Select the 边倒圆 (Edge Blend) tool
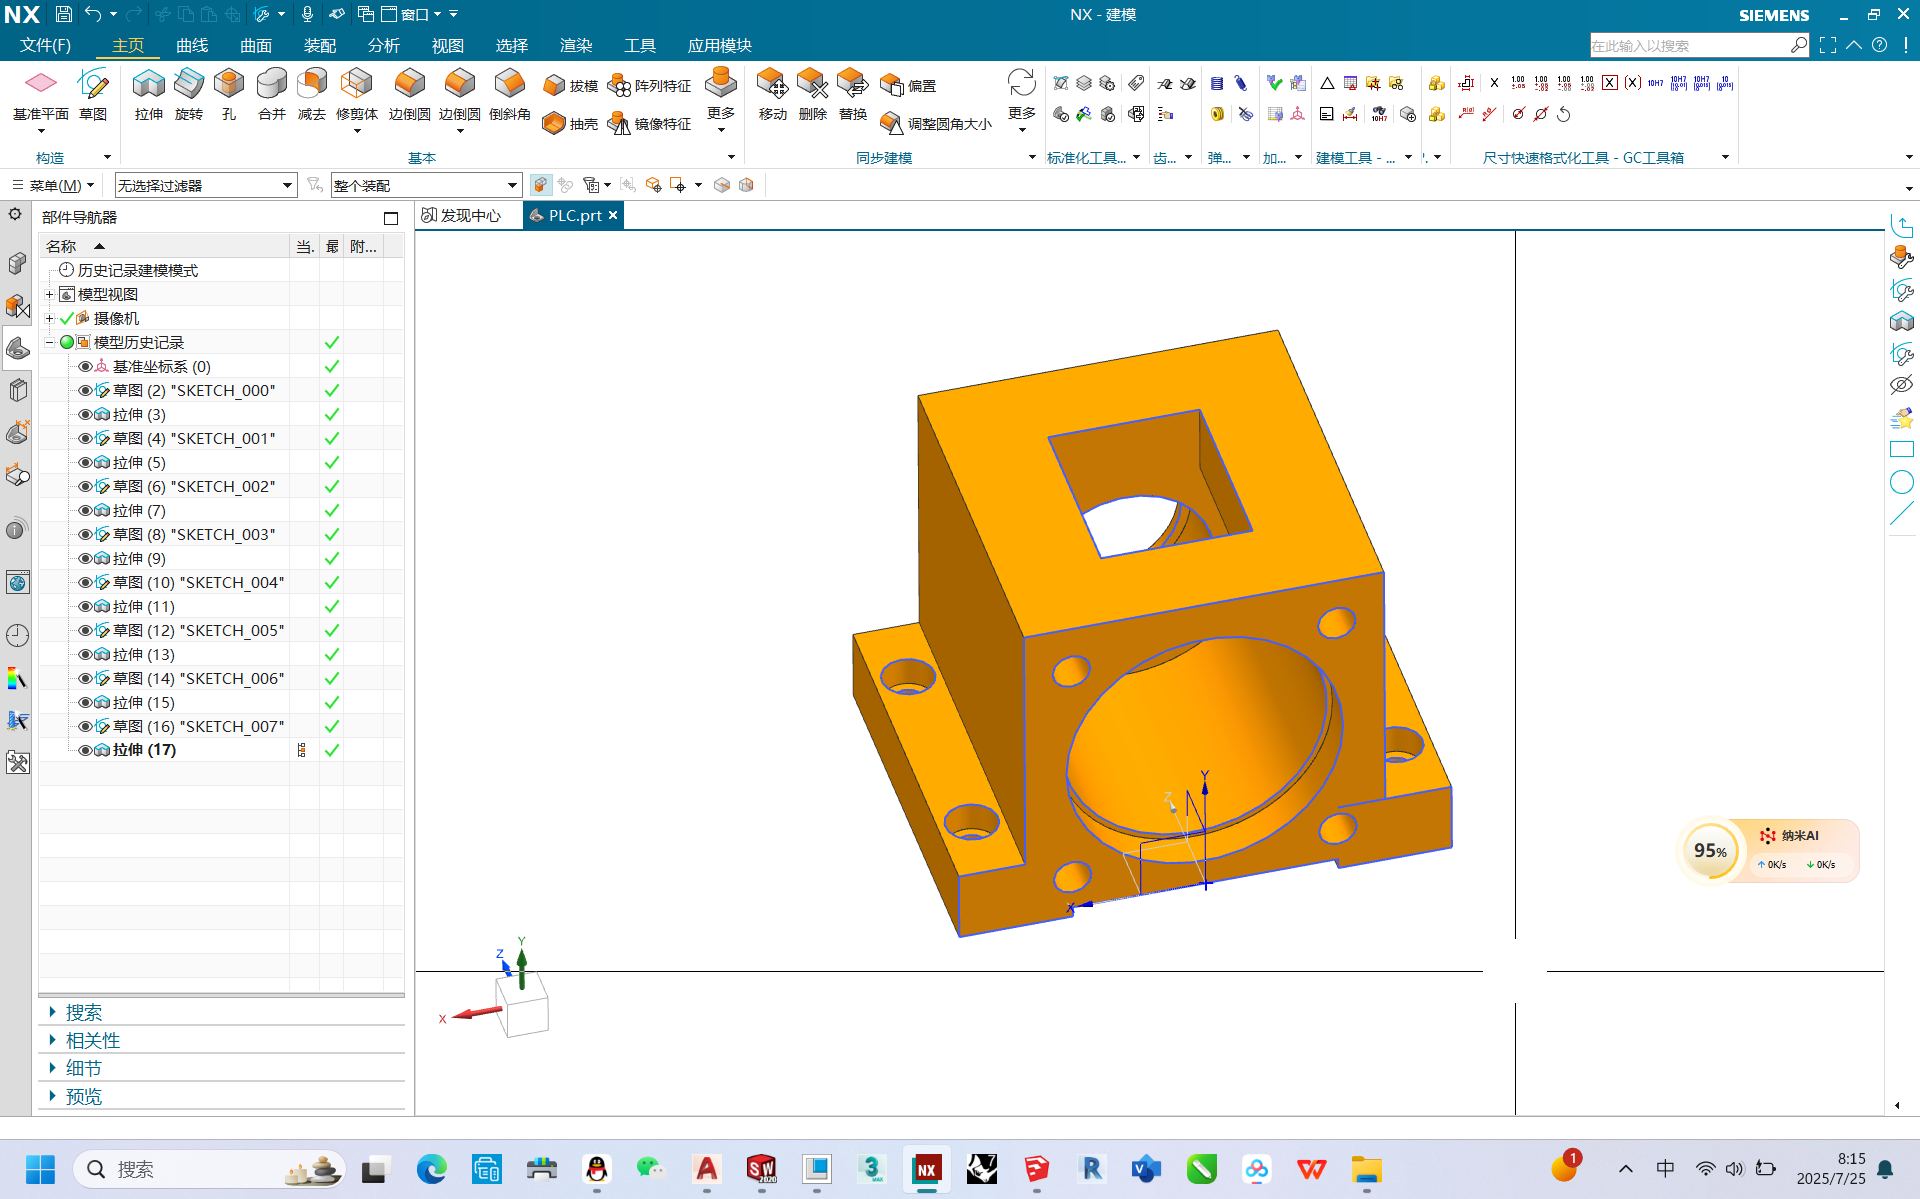 tap(408, 95)
